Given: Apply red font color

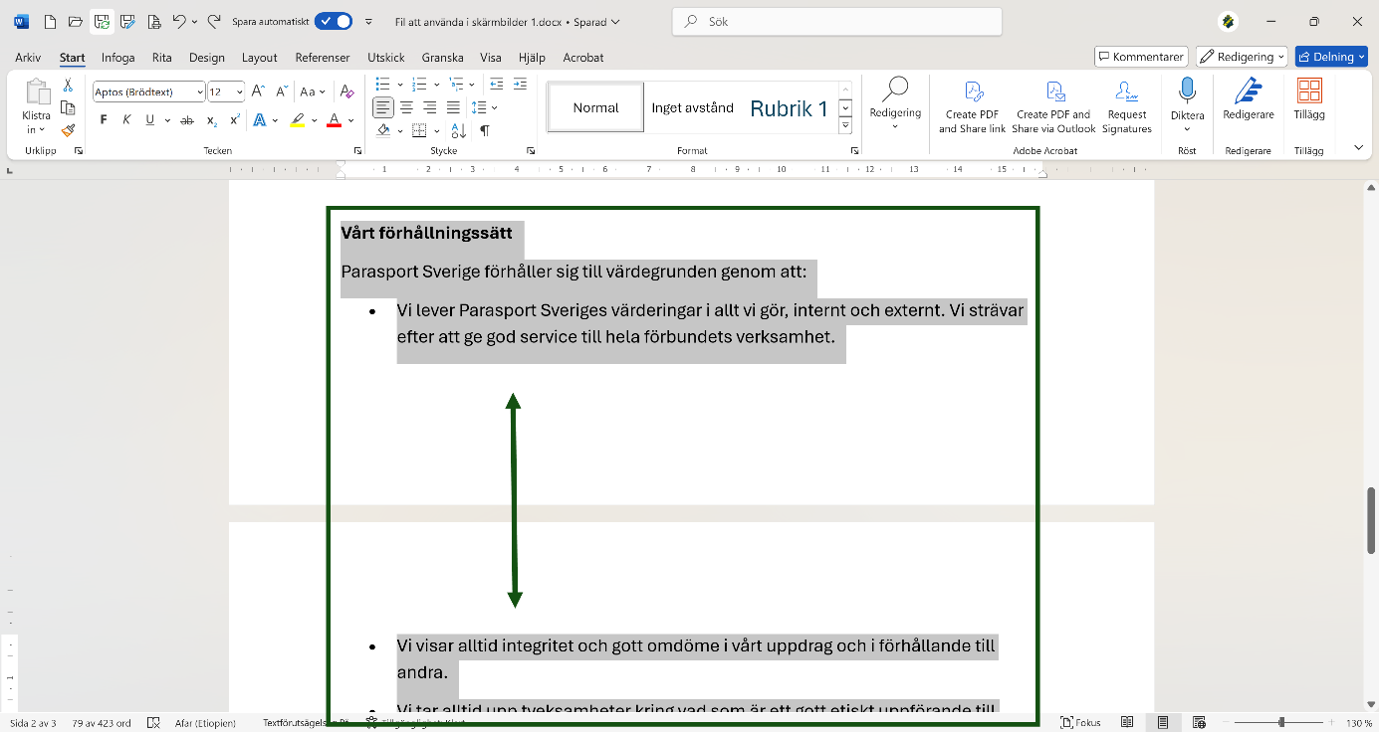Looking at the screenshot, I should 334,120.
